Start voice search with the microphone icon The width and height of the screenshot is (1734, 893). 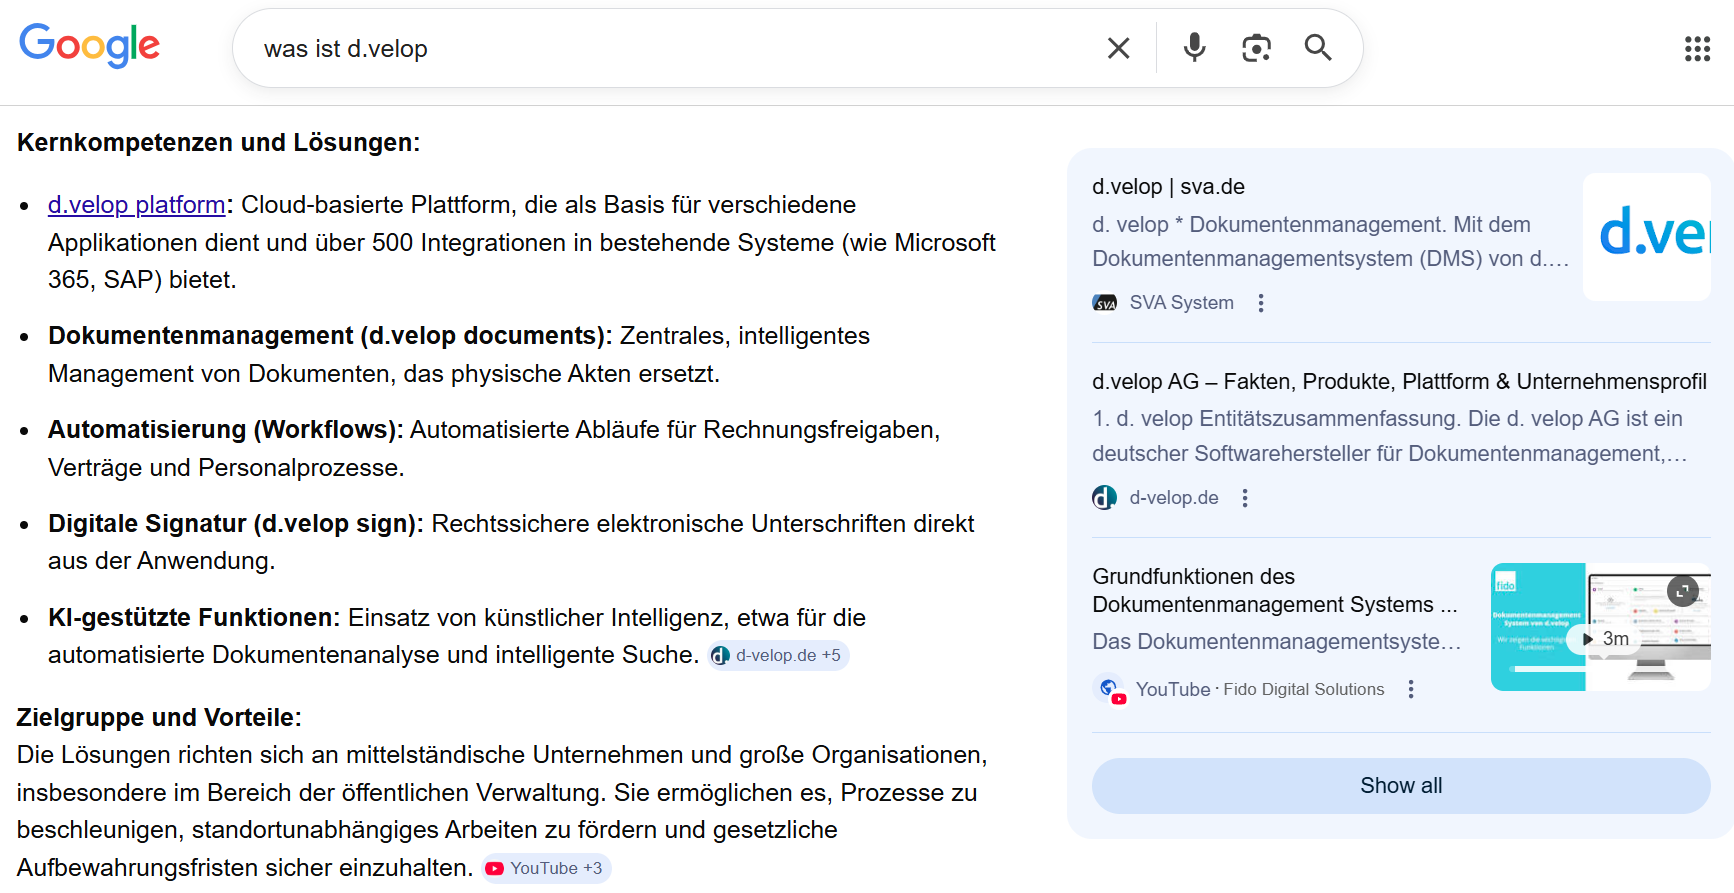(1194, 47)
